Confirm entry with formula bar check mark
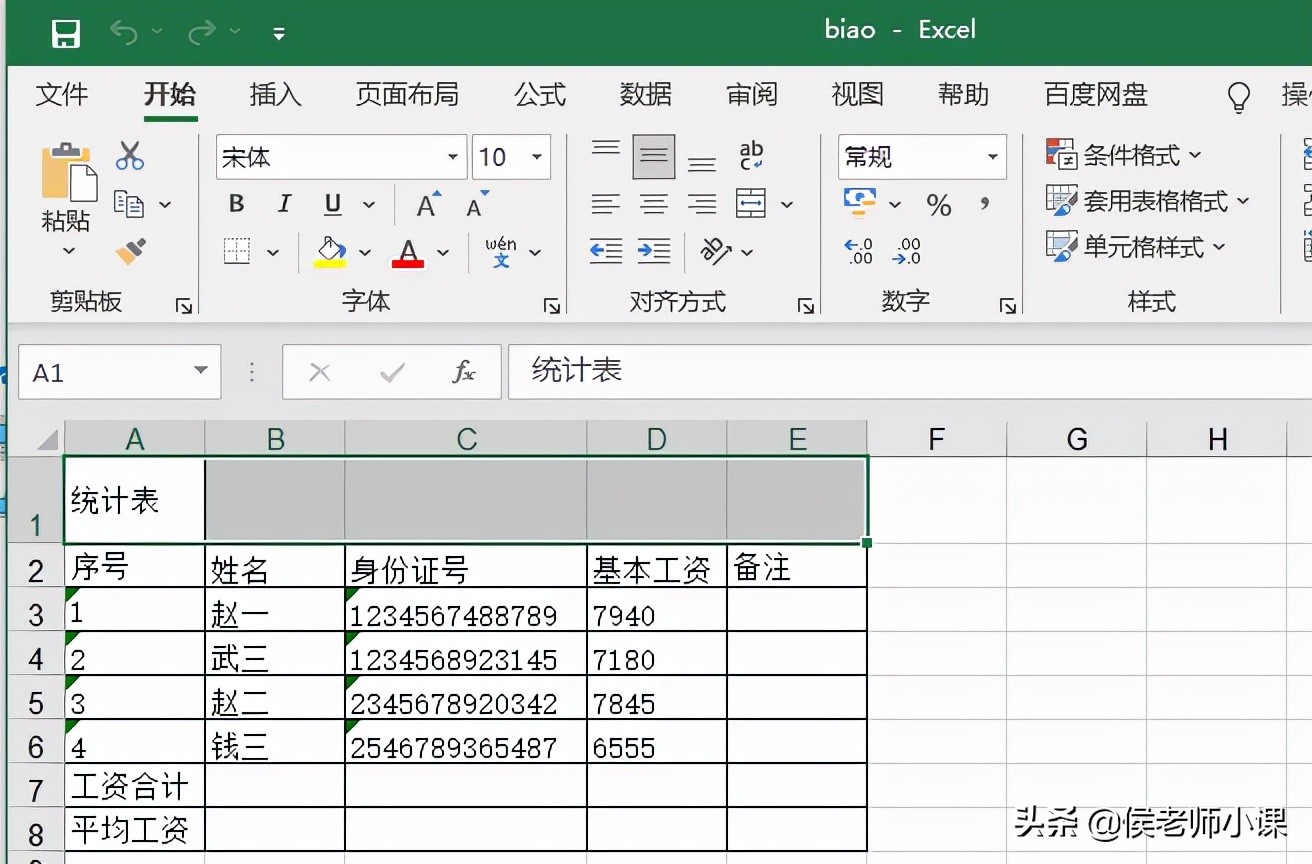This screenshot has width=1312, height=864. tap(392, 373)
